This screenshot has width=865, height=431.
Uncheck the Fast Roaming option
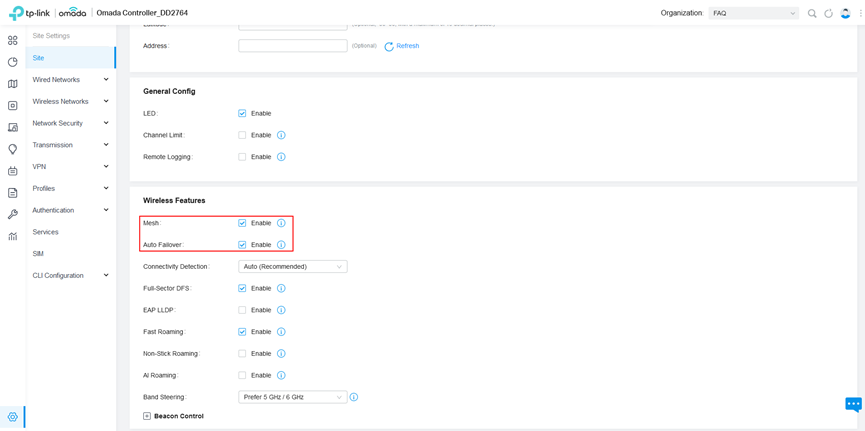pos(242,332)
